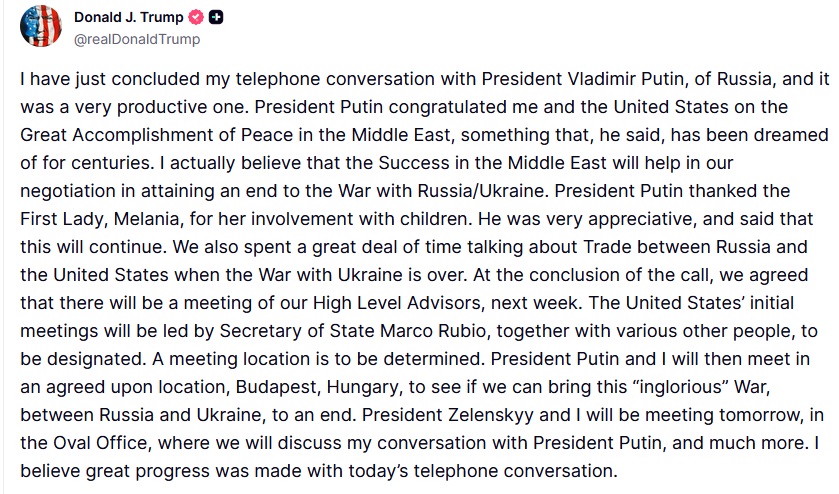Click the black plus badge icon
This screenshot has width=839, height=494.
point(215,18)
